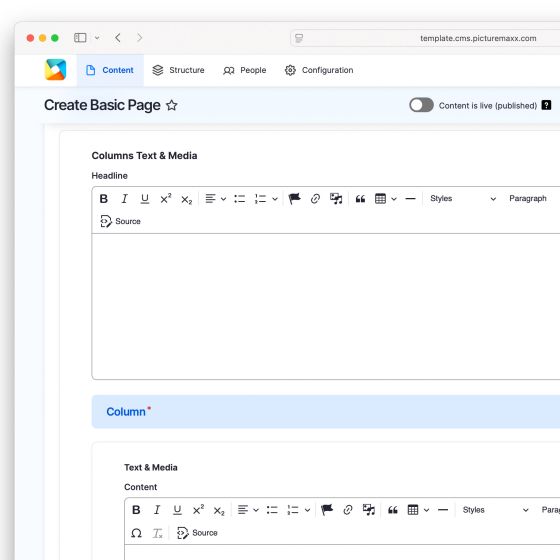Toggle Source mode in Headline editor
This screenshot has height=560, width=560.
(x=120, y=221)
